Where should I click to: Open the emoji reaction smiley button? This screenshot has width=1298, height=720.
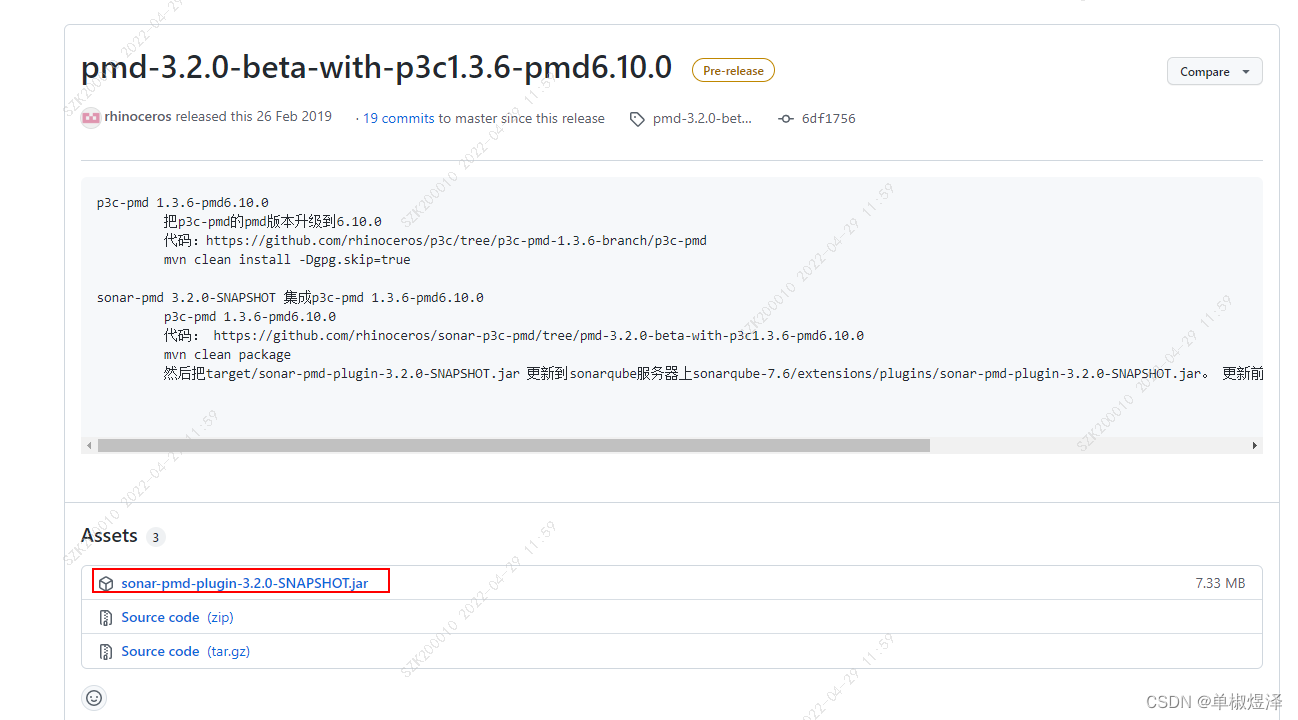coord(94,698)
